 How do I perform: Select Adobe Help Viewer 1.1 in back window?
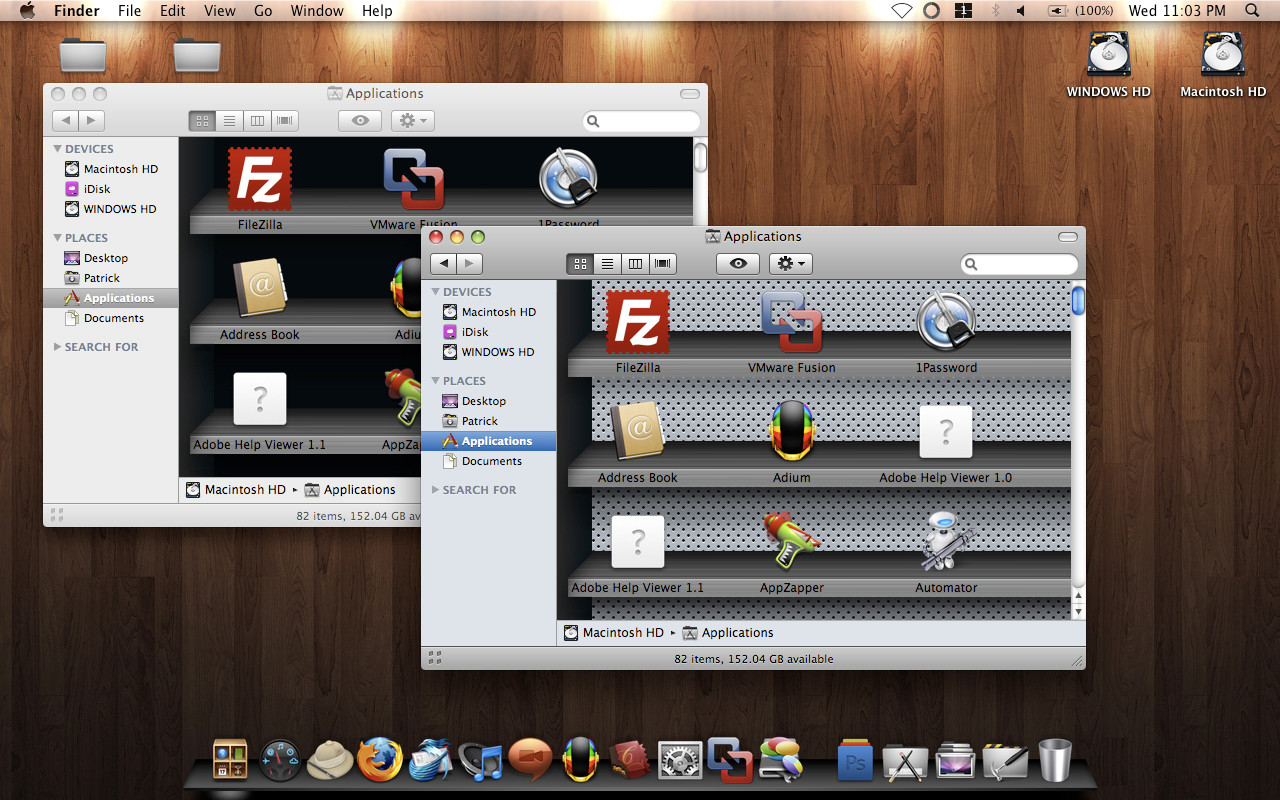click(x=260, y=400)
